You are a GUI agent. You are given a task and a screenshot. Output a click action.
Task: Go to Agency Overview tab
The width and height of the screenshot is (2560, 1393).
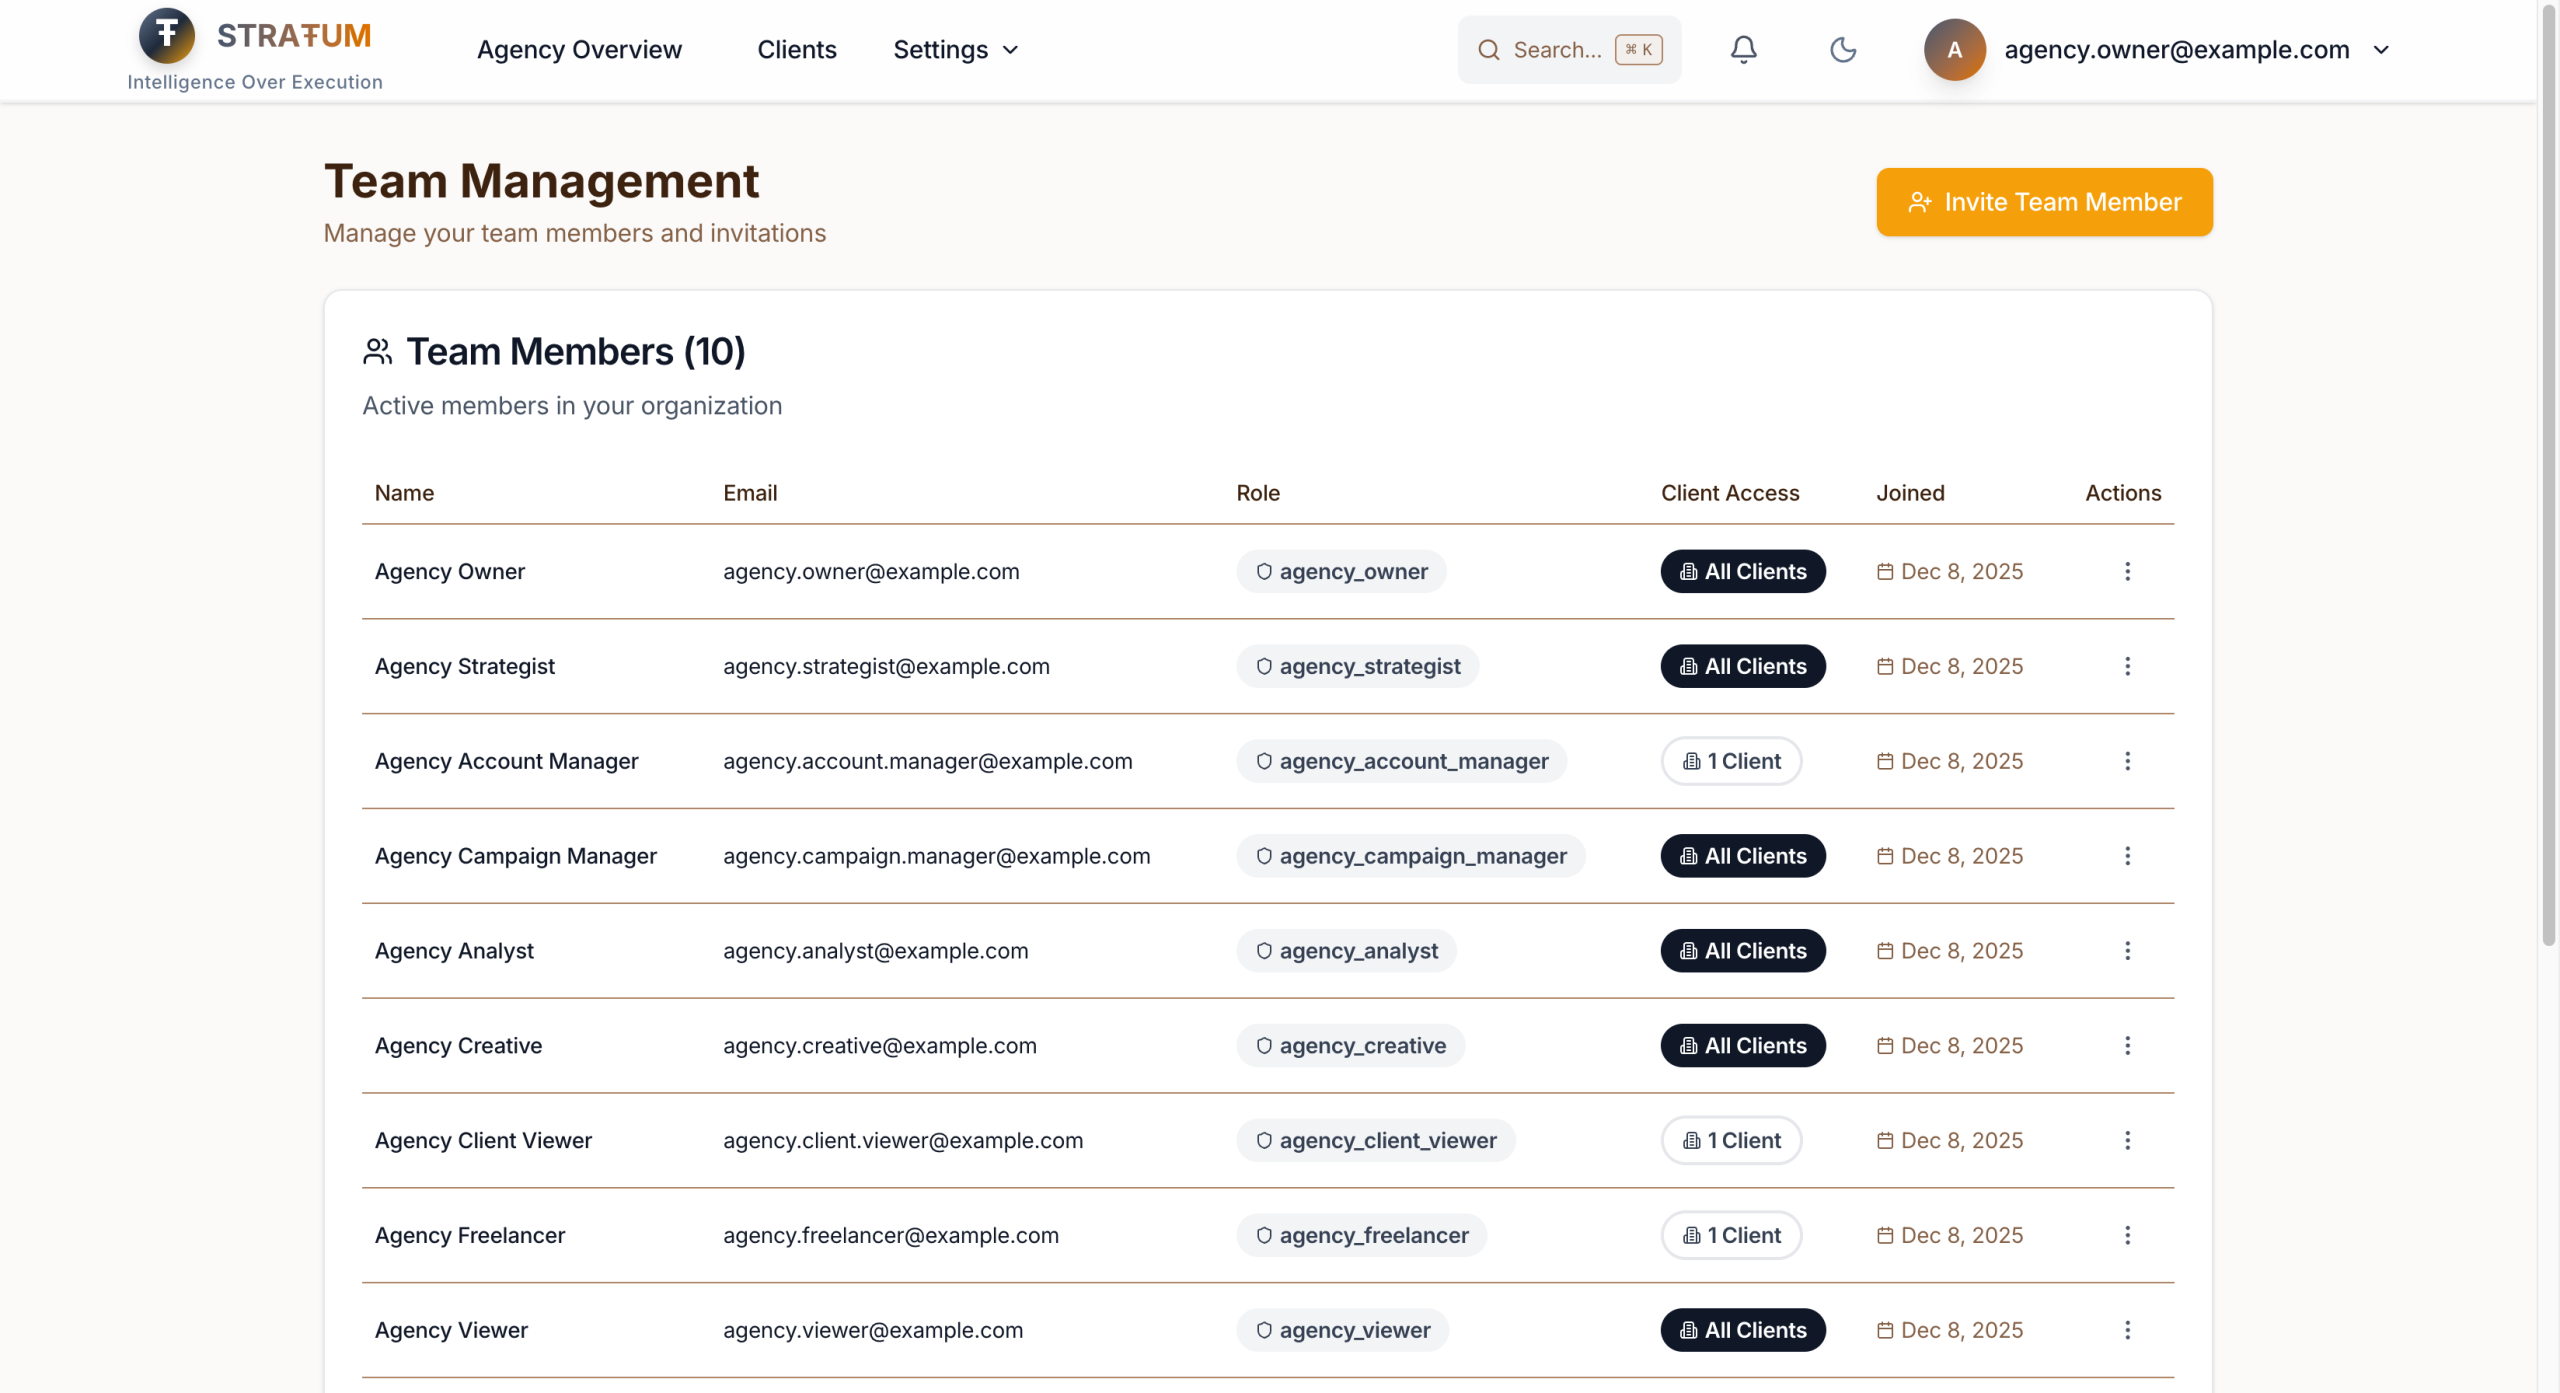pos(579,49)
